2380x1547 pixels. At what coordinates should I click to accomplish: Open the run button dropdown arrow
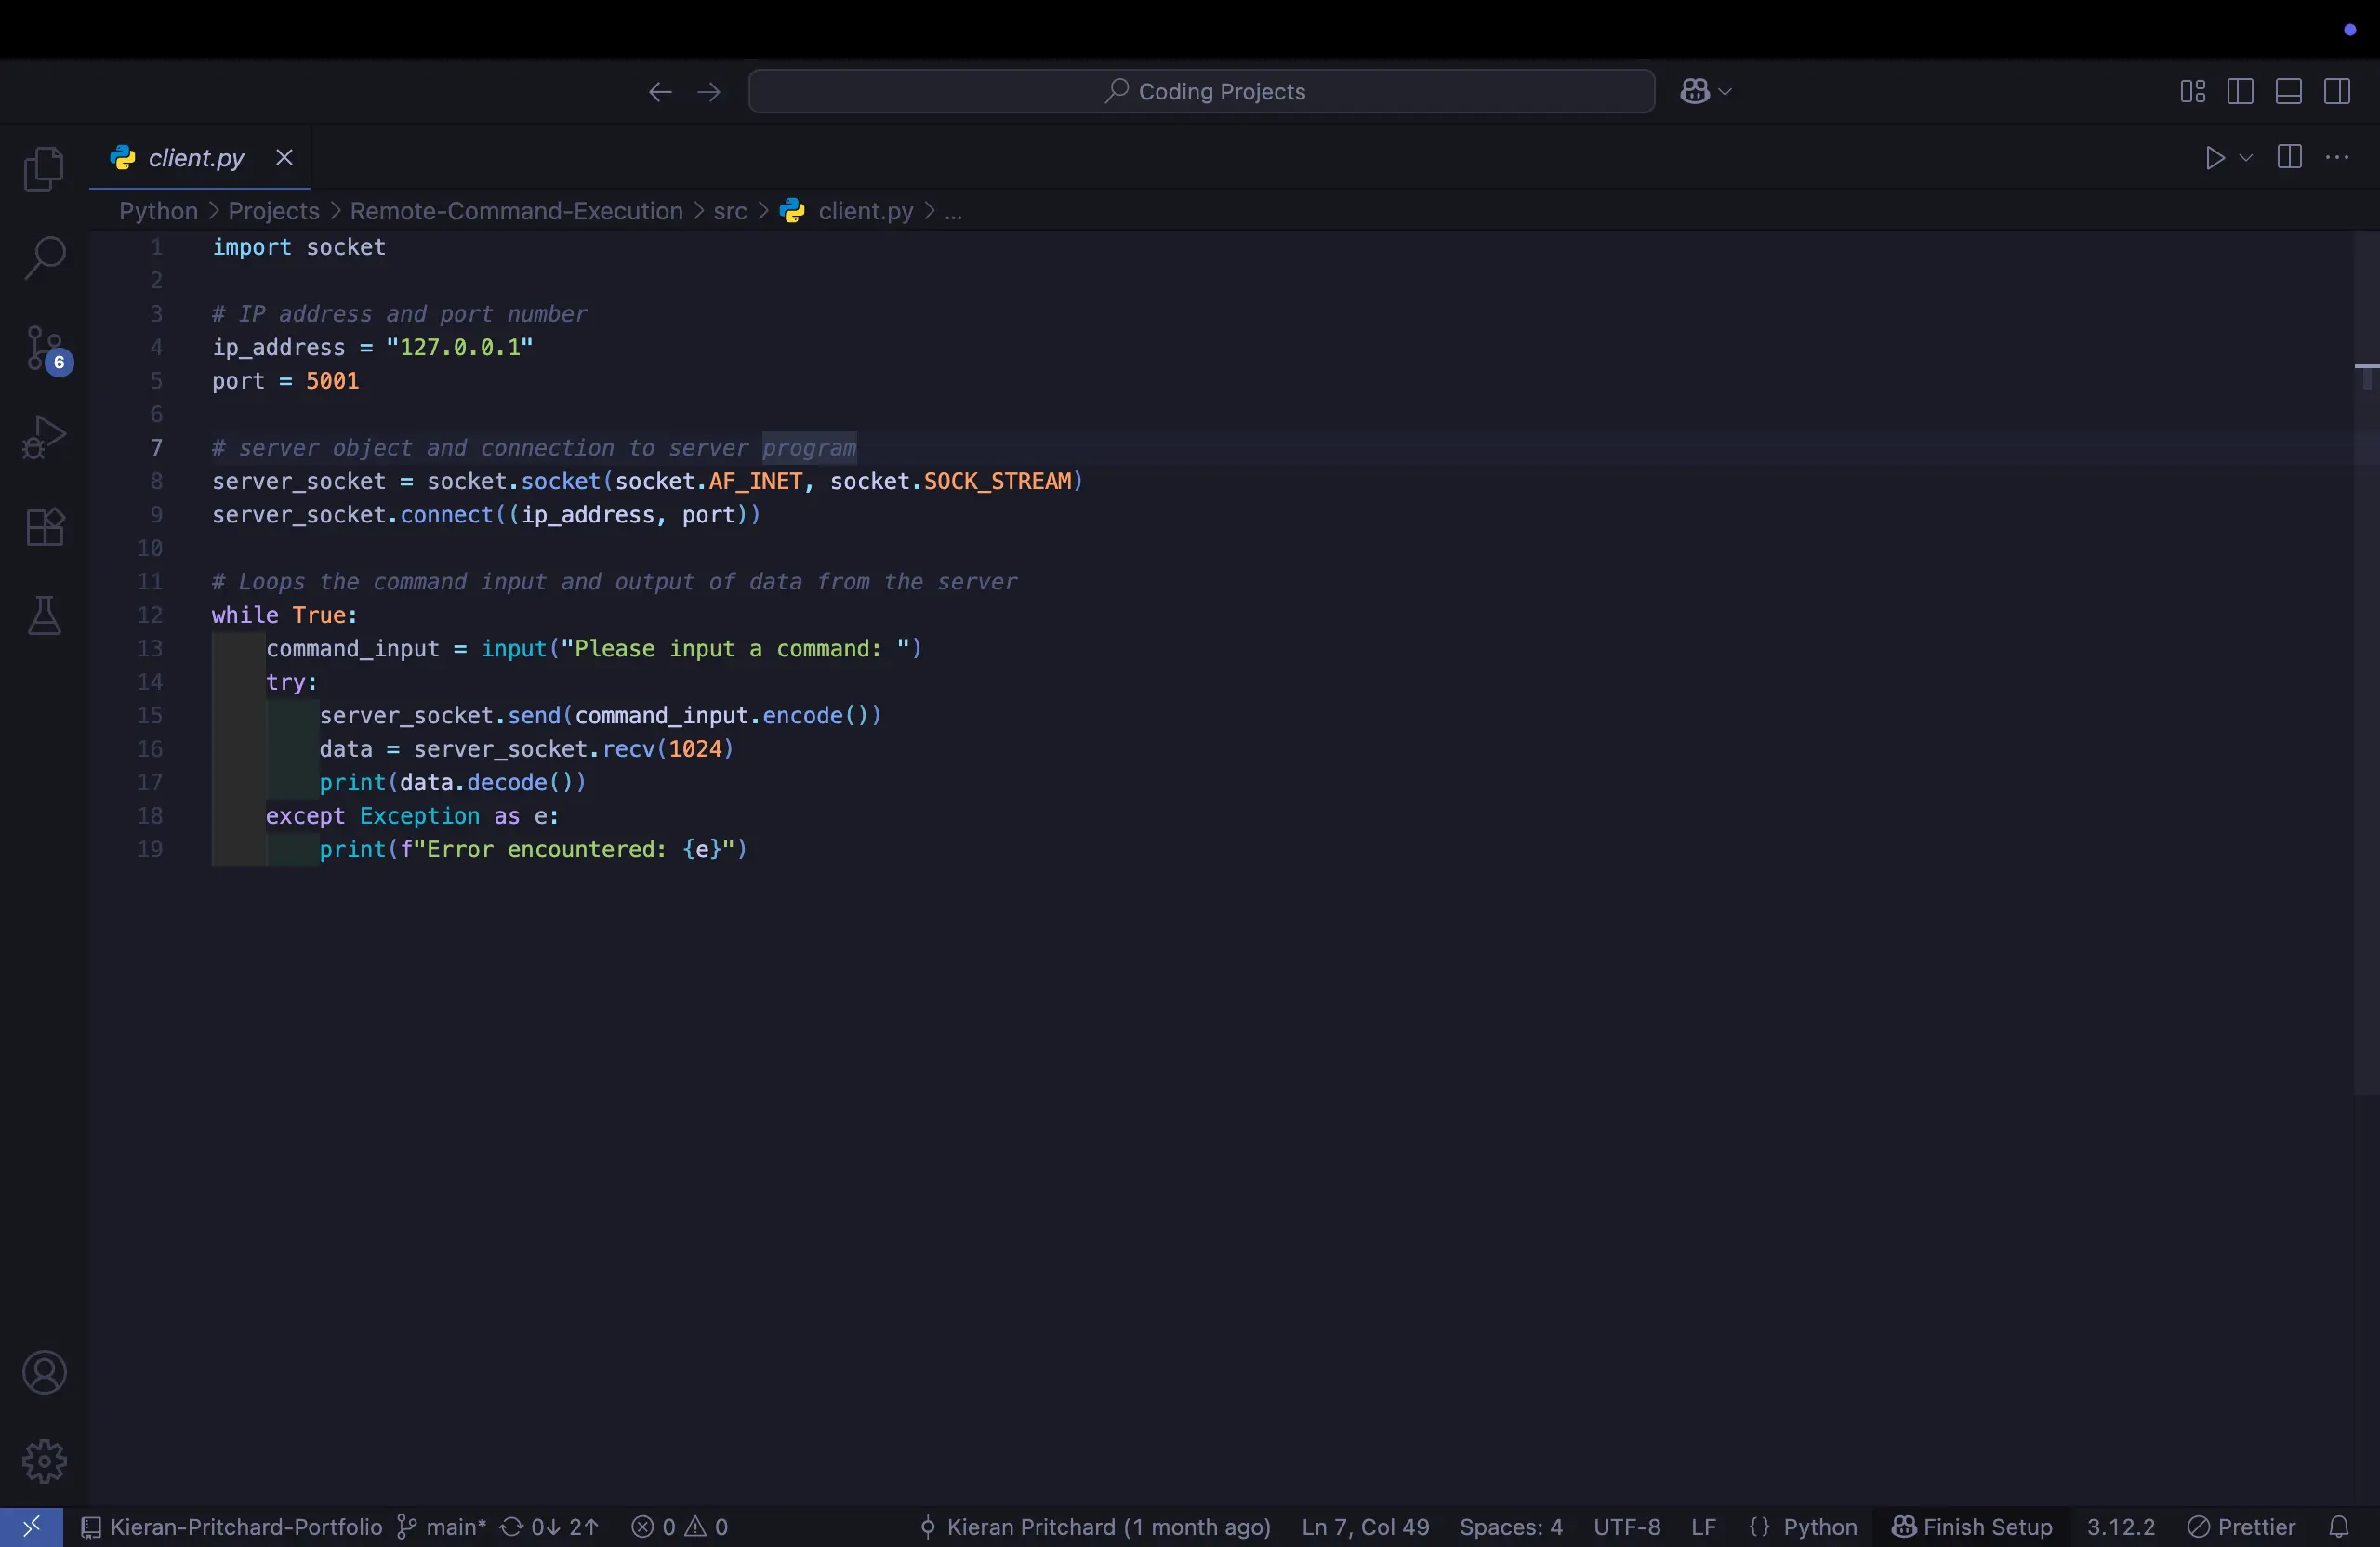(2246, 157)
